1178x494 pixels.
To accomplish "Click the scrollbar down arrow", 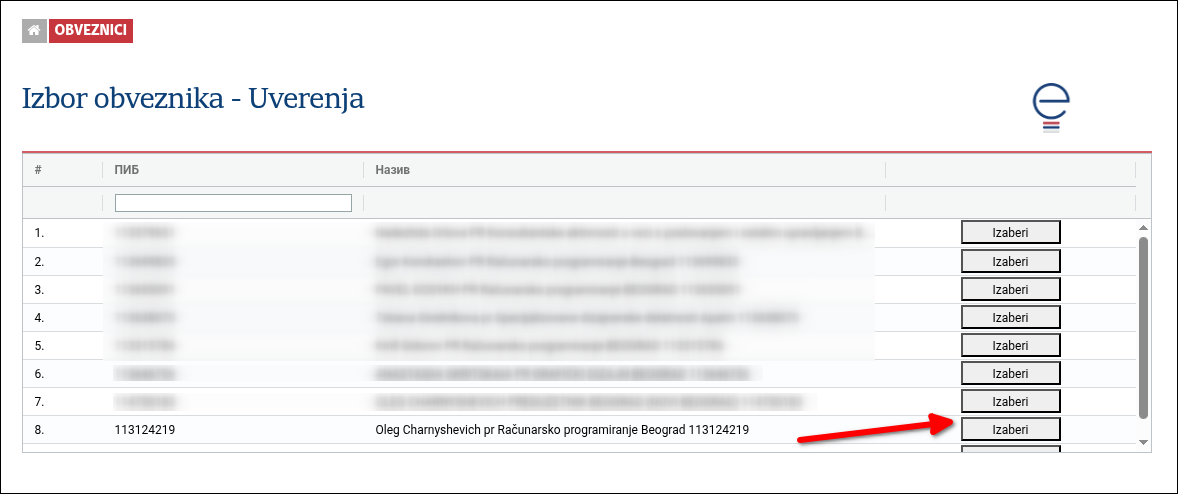I will click(1144, 442).
